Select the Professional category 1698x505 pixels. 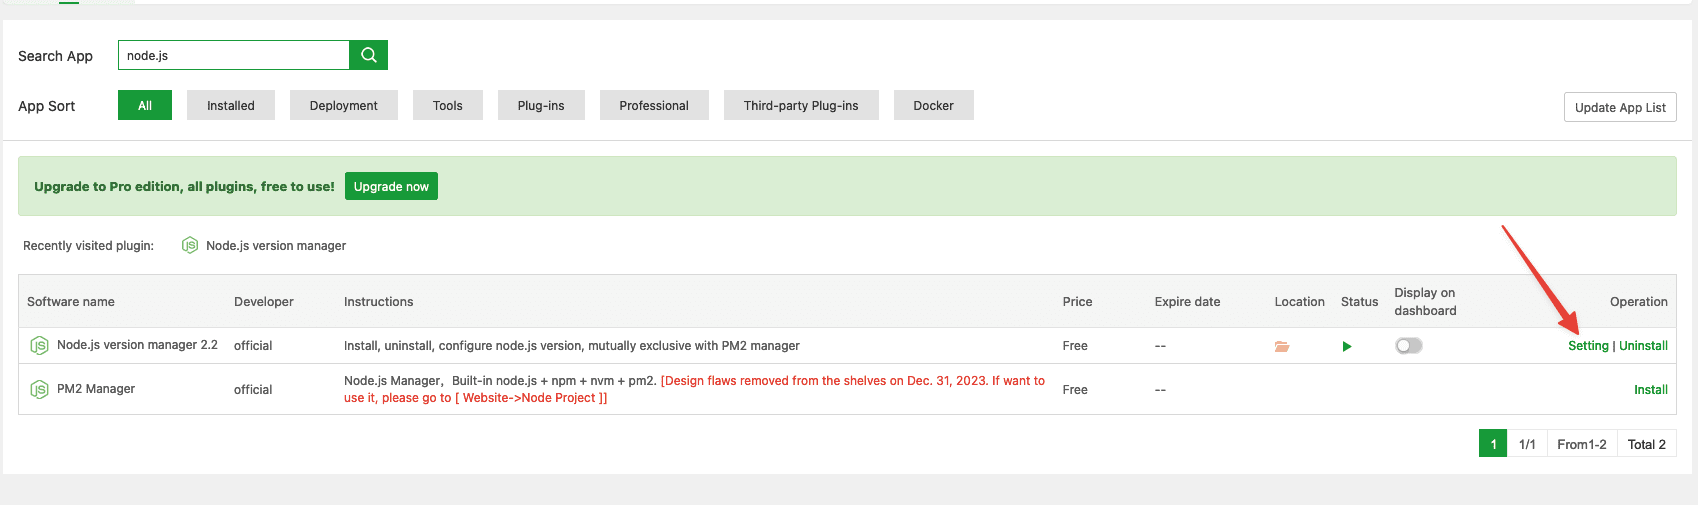[654, 105]
